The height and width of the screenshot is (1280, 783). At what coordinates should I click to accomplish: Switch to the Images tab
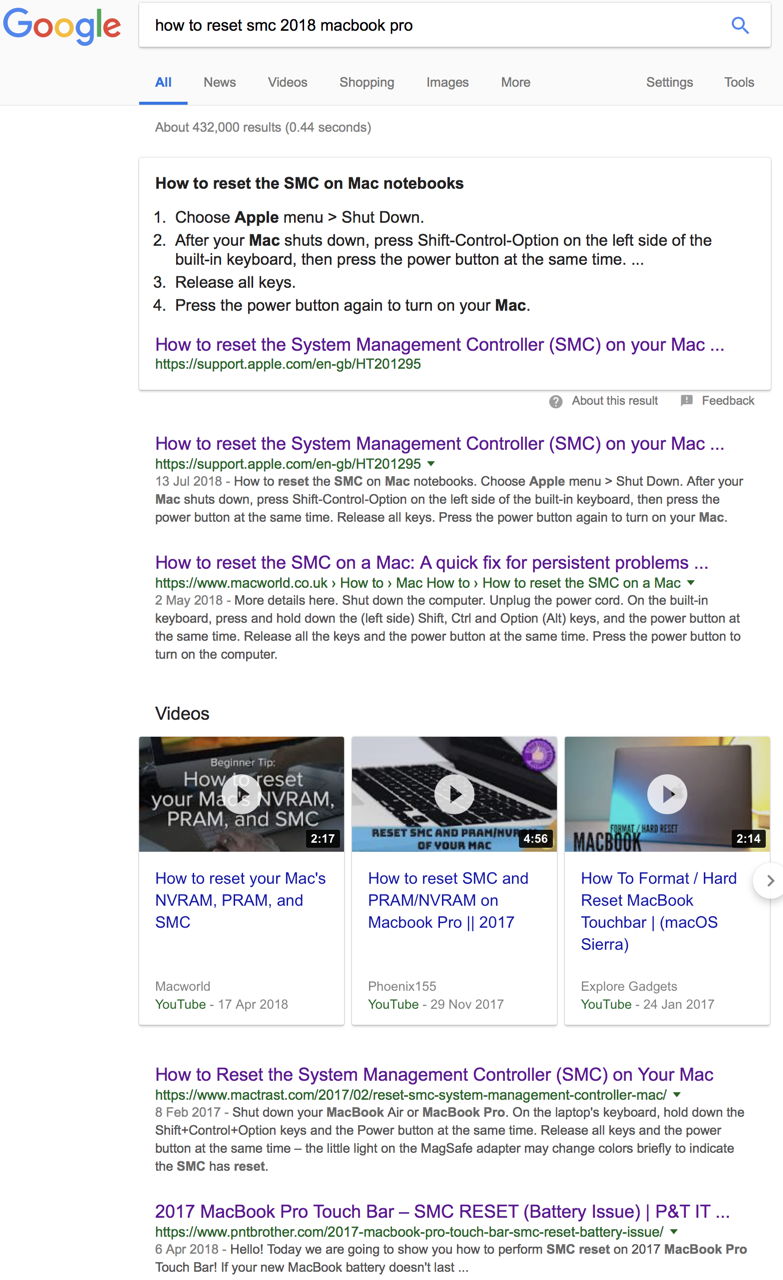tap(447, 82)
